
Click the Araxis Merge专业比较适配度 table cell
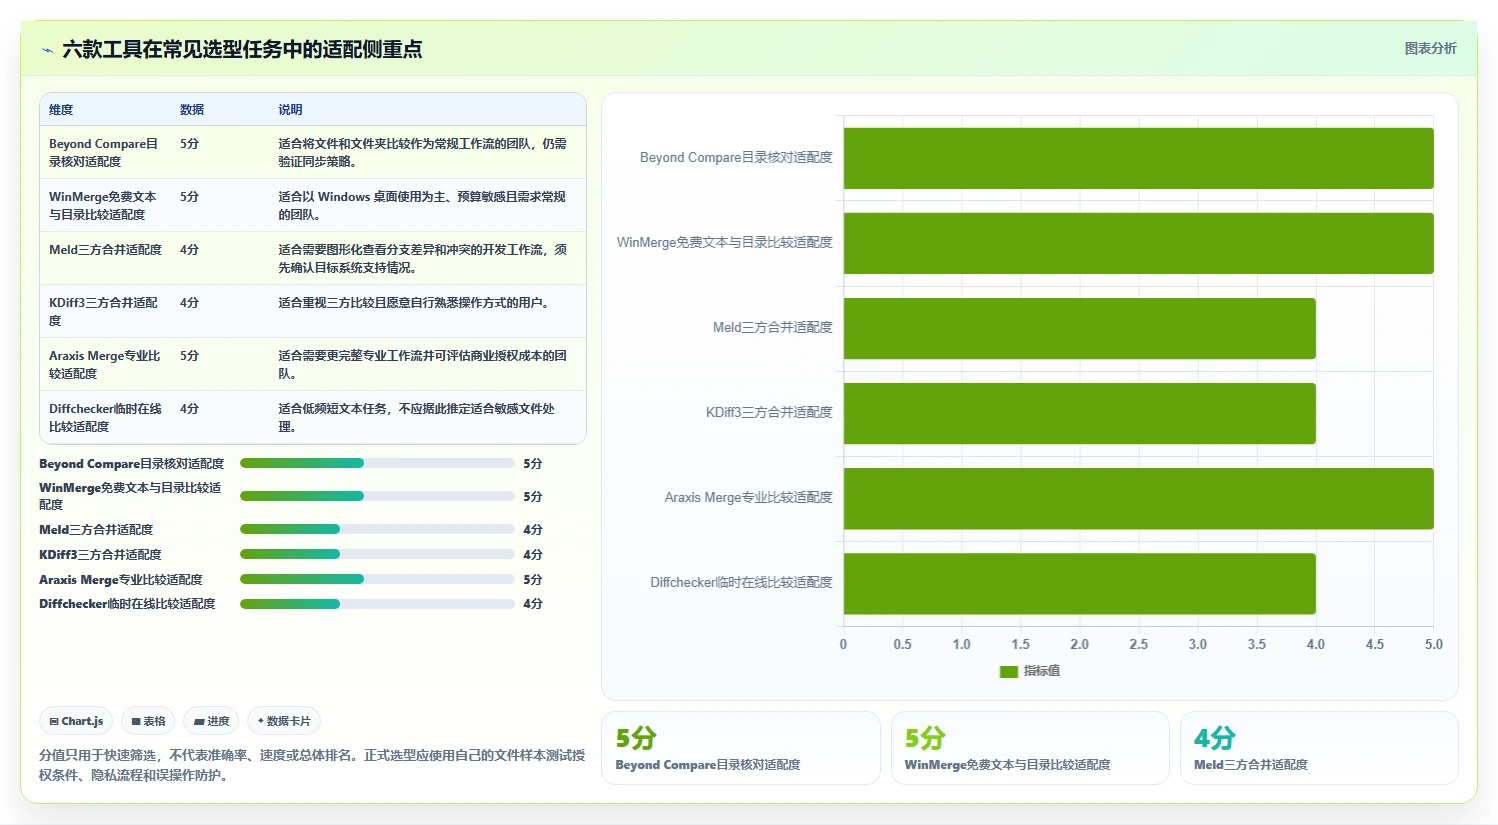[105, 364]
